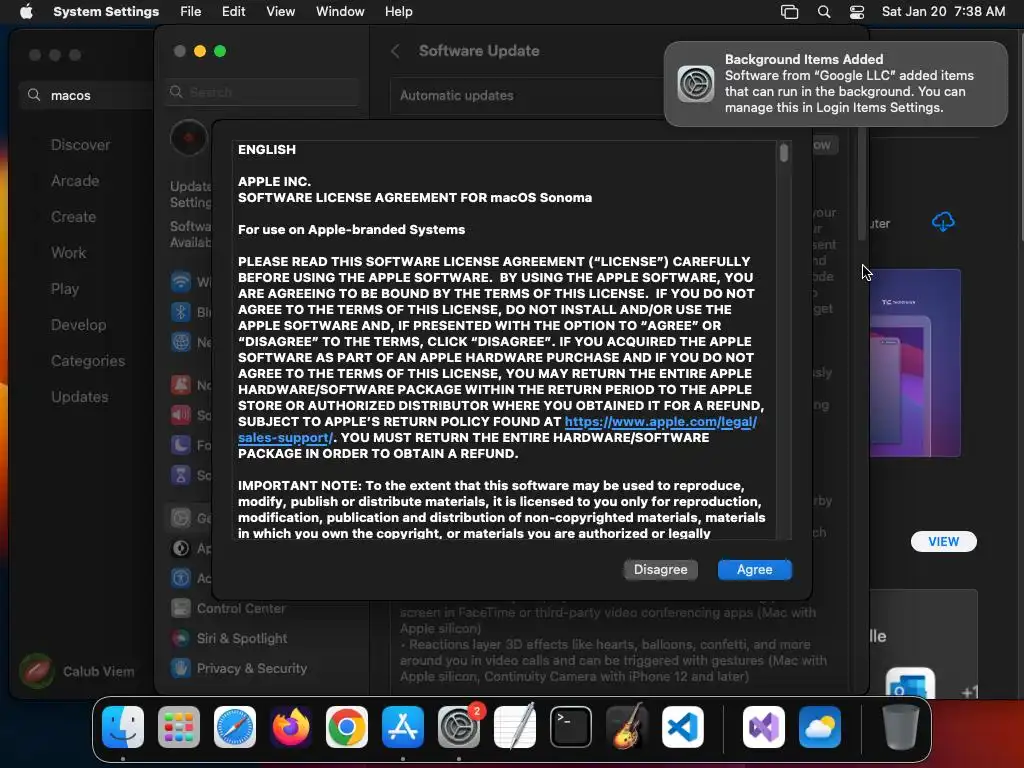Open TextEdit from the Dock
This screenshot has width=1024, height=768.
(x=515, y=727)
